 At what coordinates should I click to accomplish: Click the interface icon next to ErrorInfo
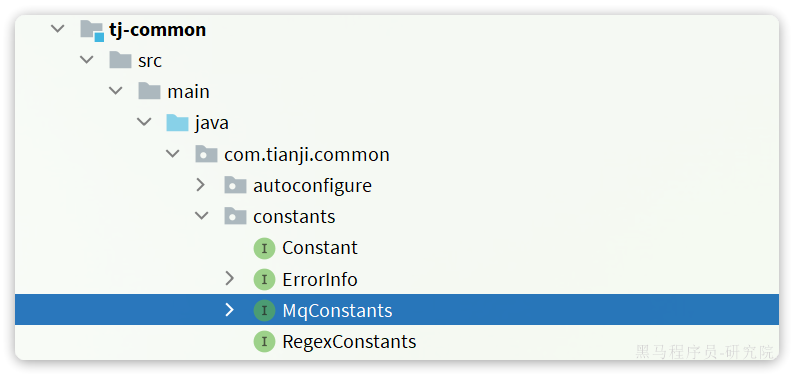coord(264,279)
